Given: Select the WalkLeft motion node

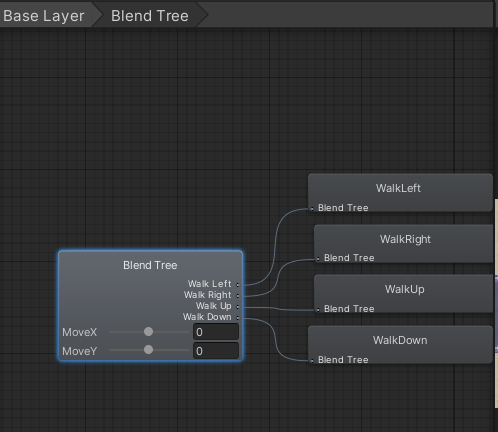Looking at the screenshot, I should 400,193.
